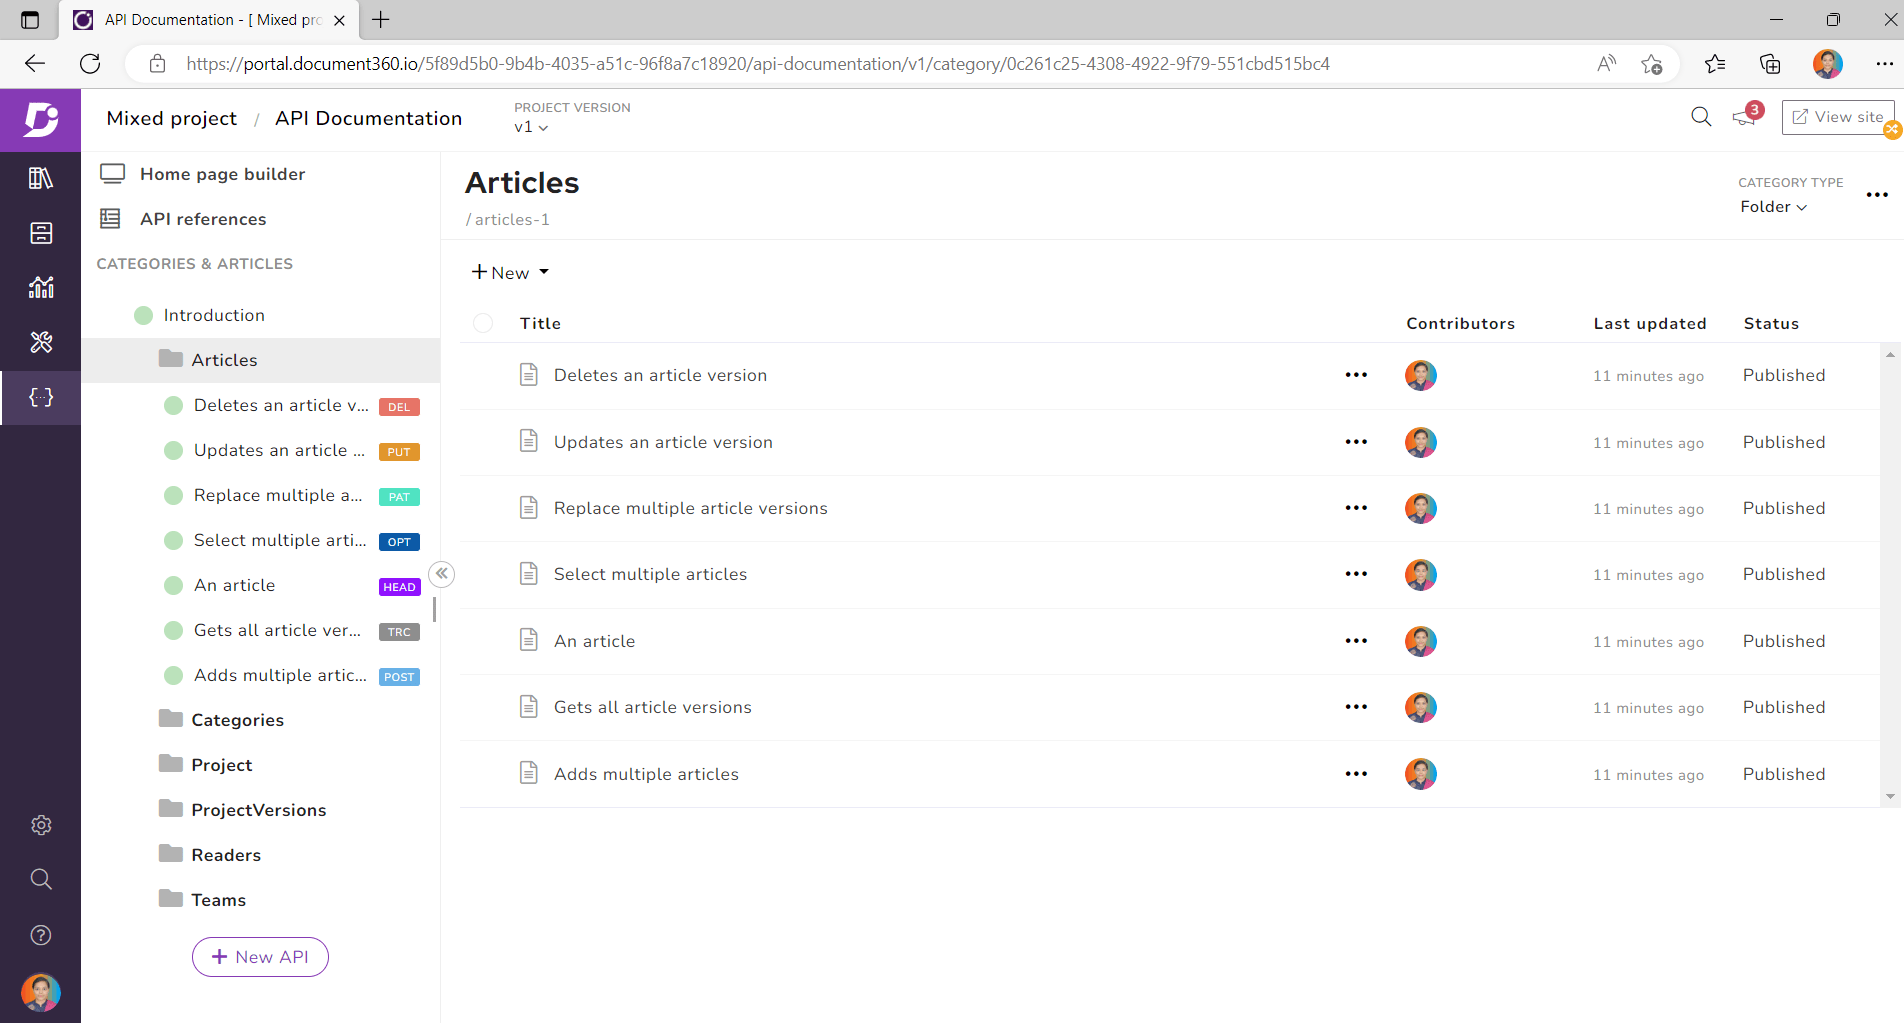Click the browser Refresh icon
The height and width of the screenshot is (1023, 1904).
point(90,64)
